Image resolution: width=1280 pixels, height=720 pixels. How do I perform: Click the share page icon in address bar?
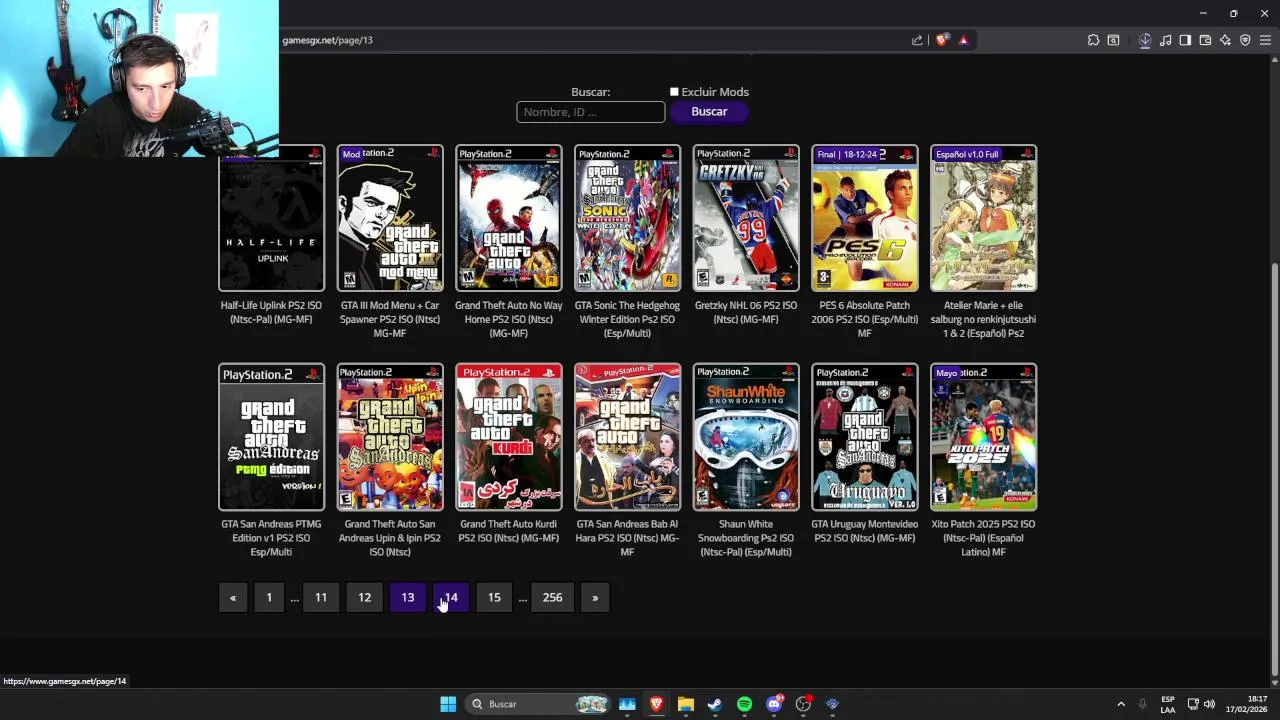(917, 40)
